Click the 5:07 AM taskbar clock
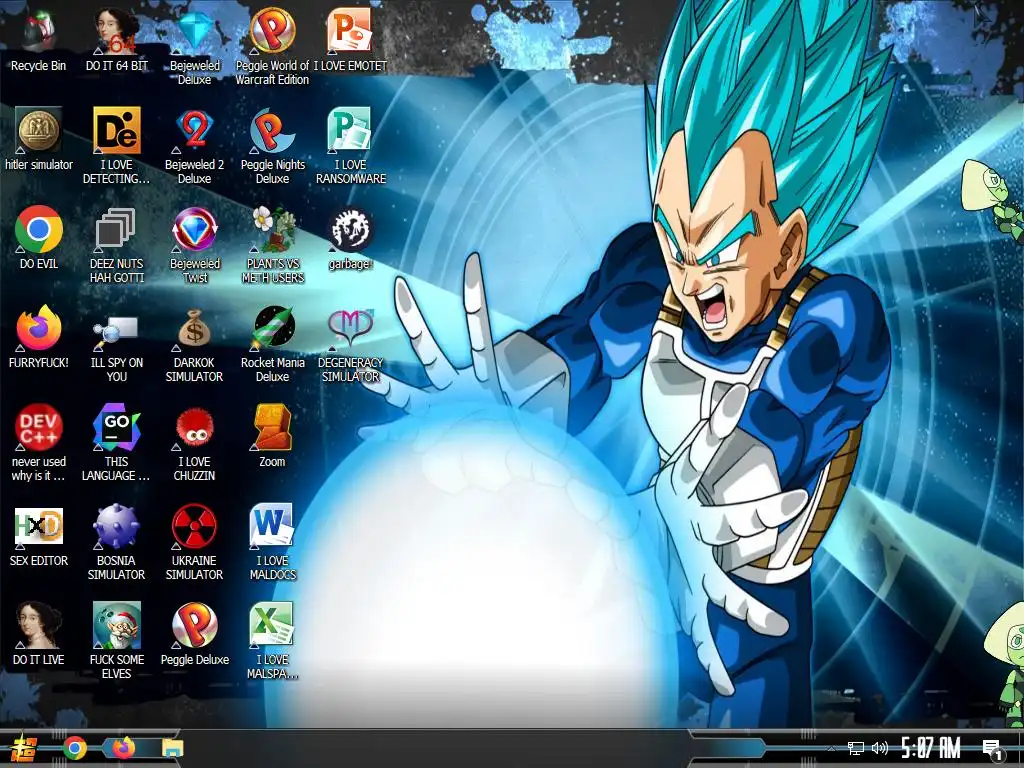This screenshot has width=1024, height=768. click(x=931, y=748)
